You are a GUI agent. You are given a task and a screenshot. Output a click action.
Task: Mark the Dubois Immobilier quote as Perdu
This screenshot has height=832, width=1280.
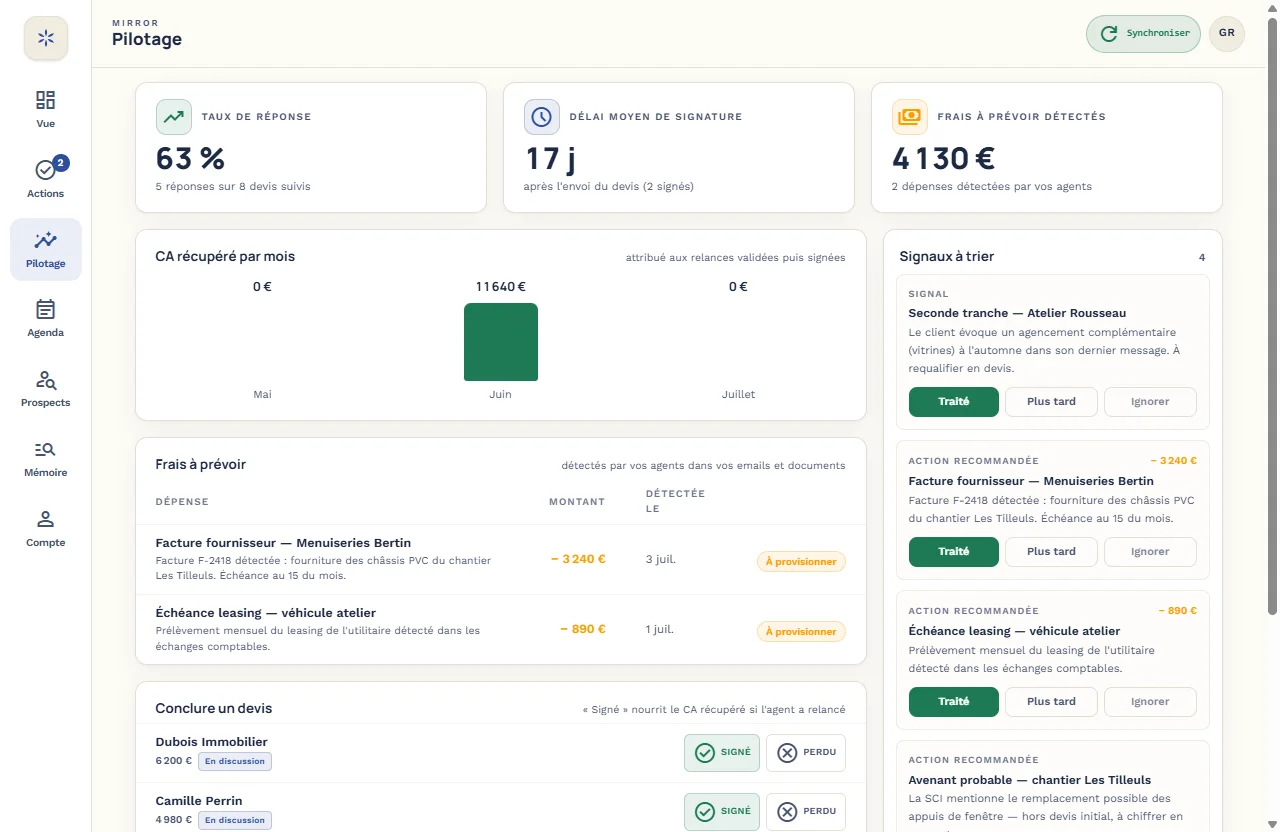[x=806, y=753]
